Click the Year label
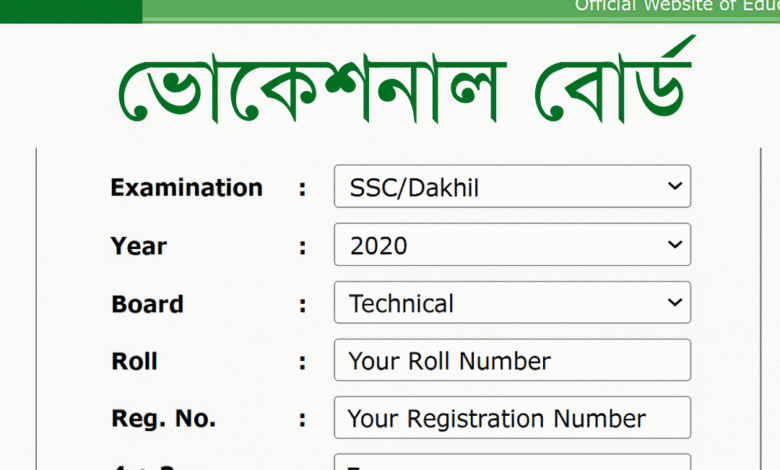The width and height of the screenshot is (780, 470). coord(139,246)
